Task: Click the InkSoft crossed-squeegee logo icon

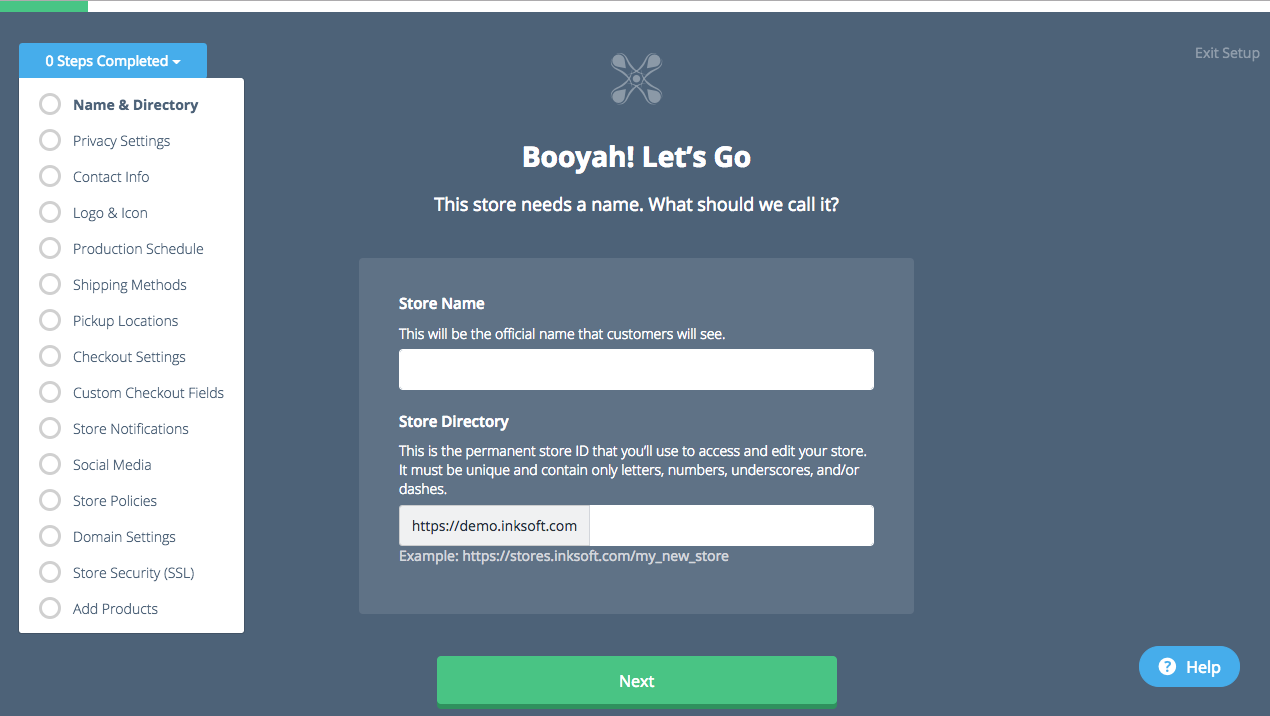Action: click(636, 78)
